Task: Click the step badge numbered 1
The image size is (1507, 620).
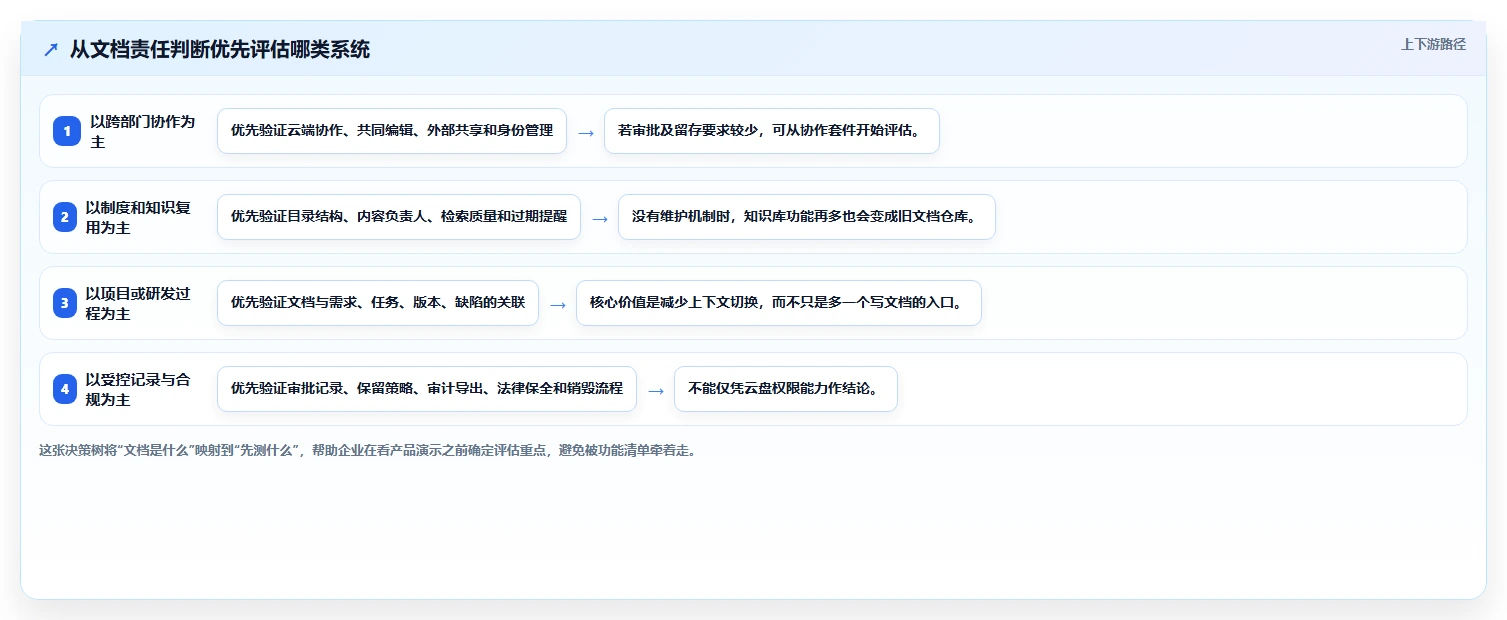Action: tap(67, 131)
